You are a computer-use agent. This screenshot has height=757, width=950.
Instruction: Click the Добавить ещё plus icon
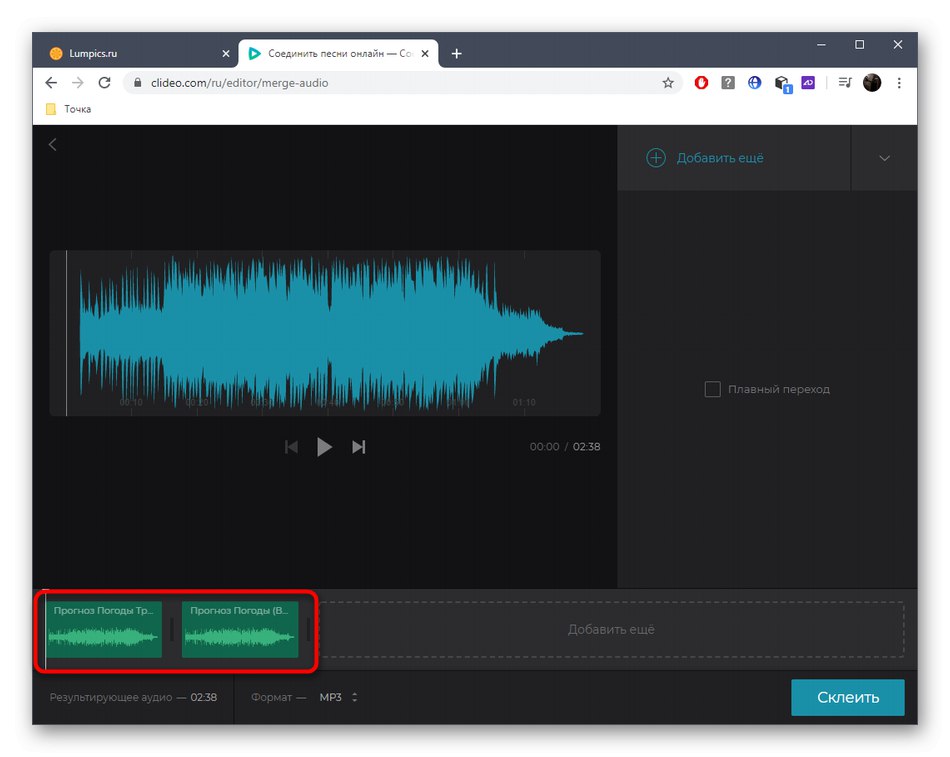pyautogui.click(x=656, y=158)
